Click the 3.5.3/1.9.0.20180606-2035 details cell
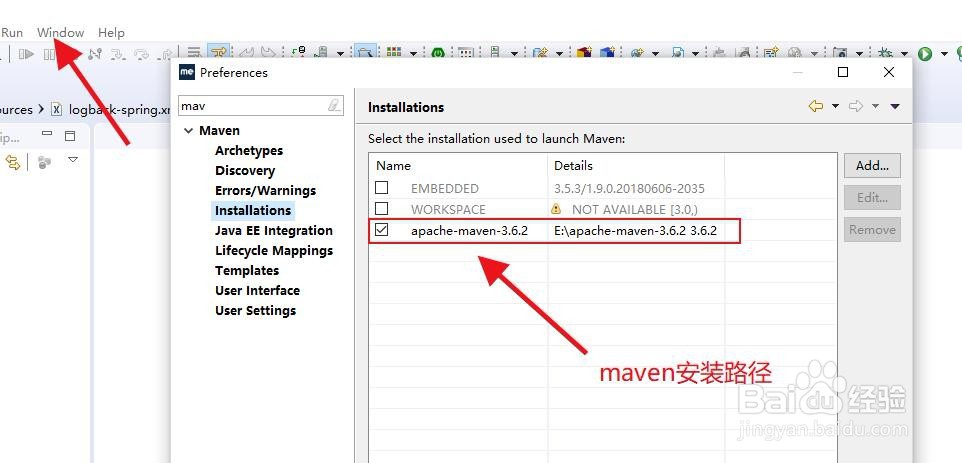This screenshot has width=962, height=463. (629, 188)
